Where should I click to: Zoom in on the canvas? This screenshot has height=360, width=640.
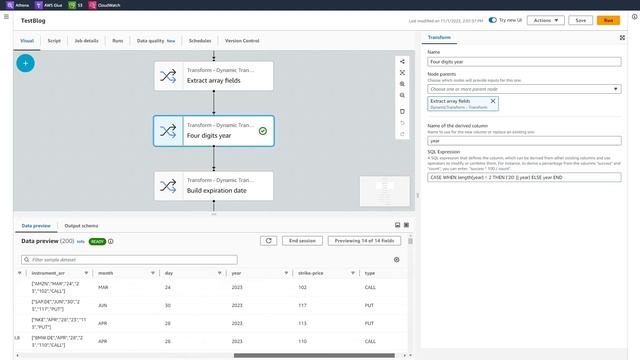pyautogui.click(x=402, y=84)
